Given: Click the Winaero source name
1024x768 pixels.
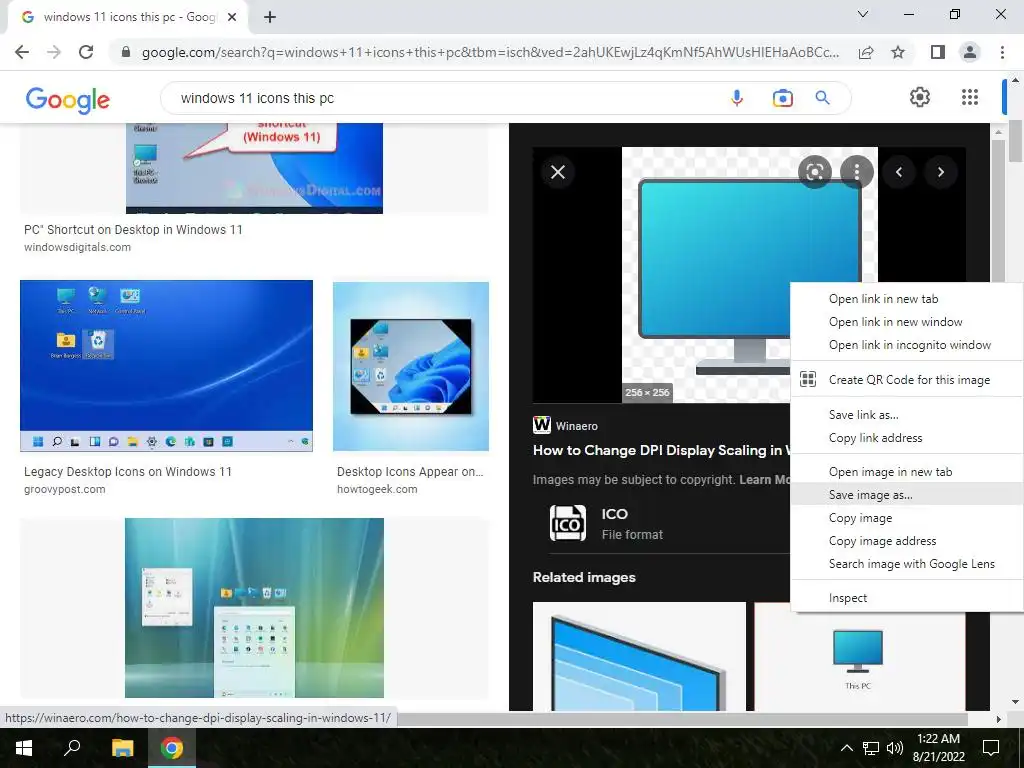Looking at the screenshot, I should coord(577,426).
